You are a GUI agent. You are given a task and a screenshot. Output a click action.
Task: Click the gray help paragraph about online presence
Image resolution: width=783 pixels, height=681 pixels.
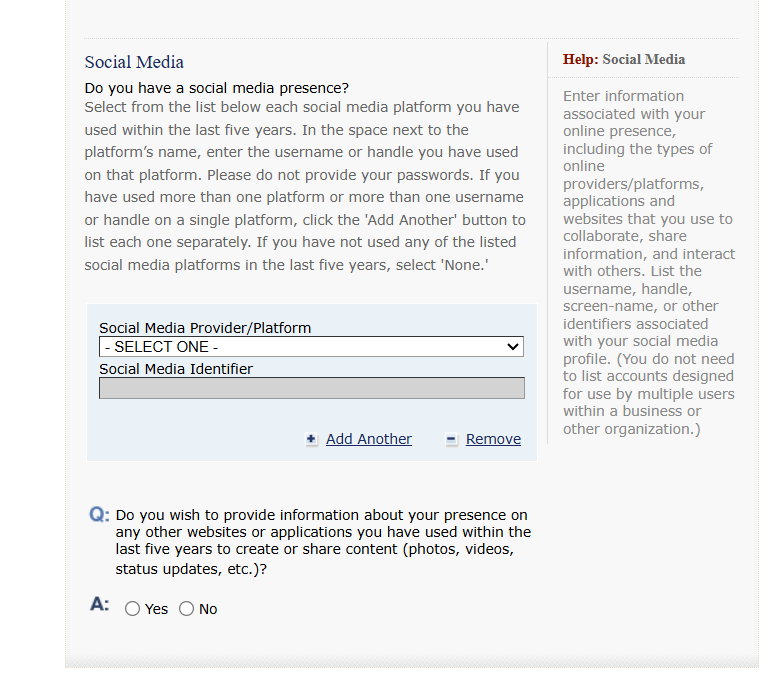(649, 262)
